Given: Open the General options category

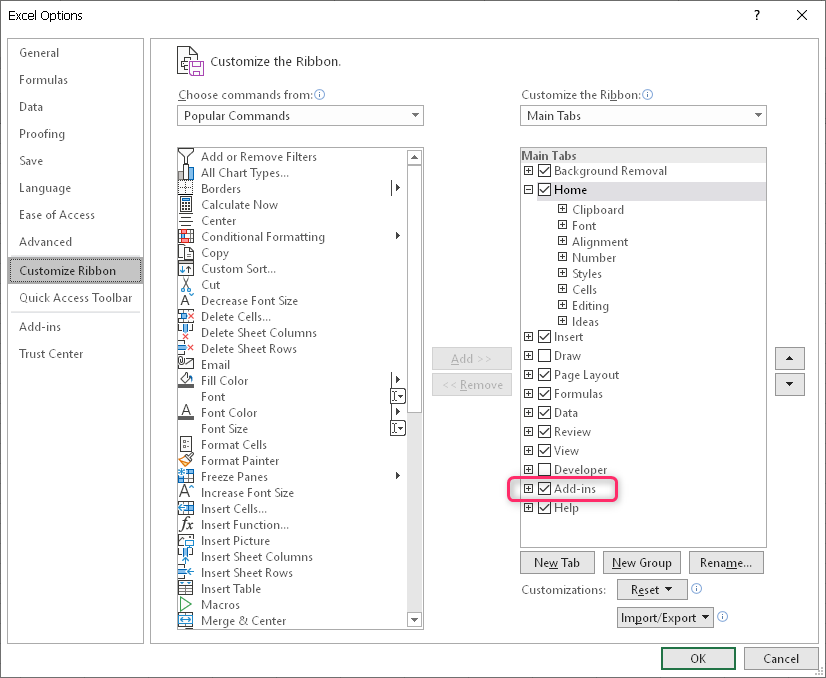Looking at the screenshot, I should point(75,53).
